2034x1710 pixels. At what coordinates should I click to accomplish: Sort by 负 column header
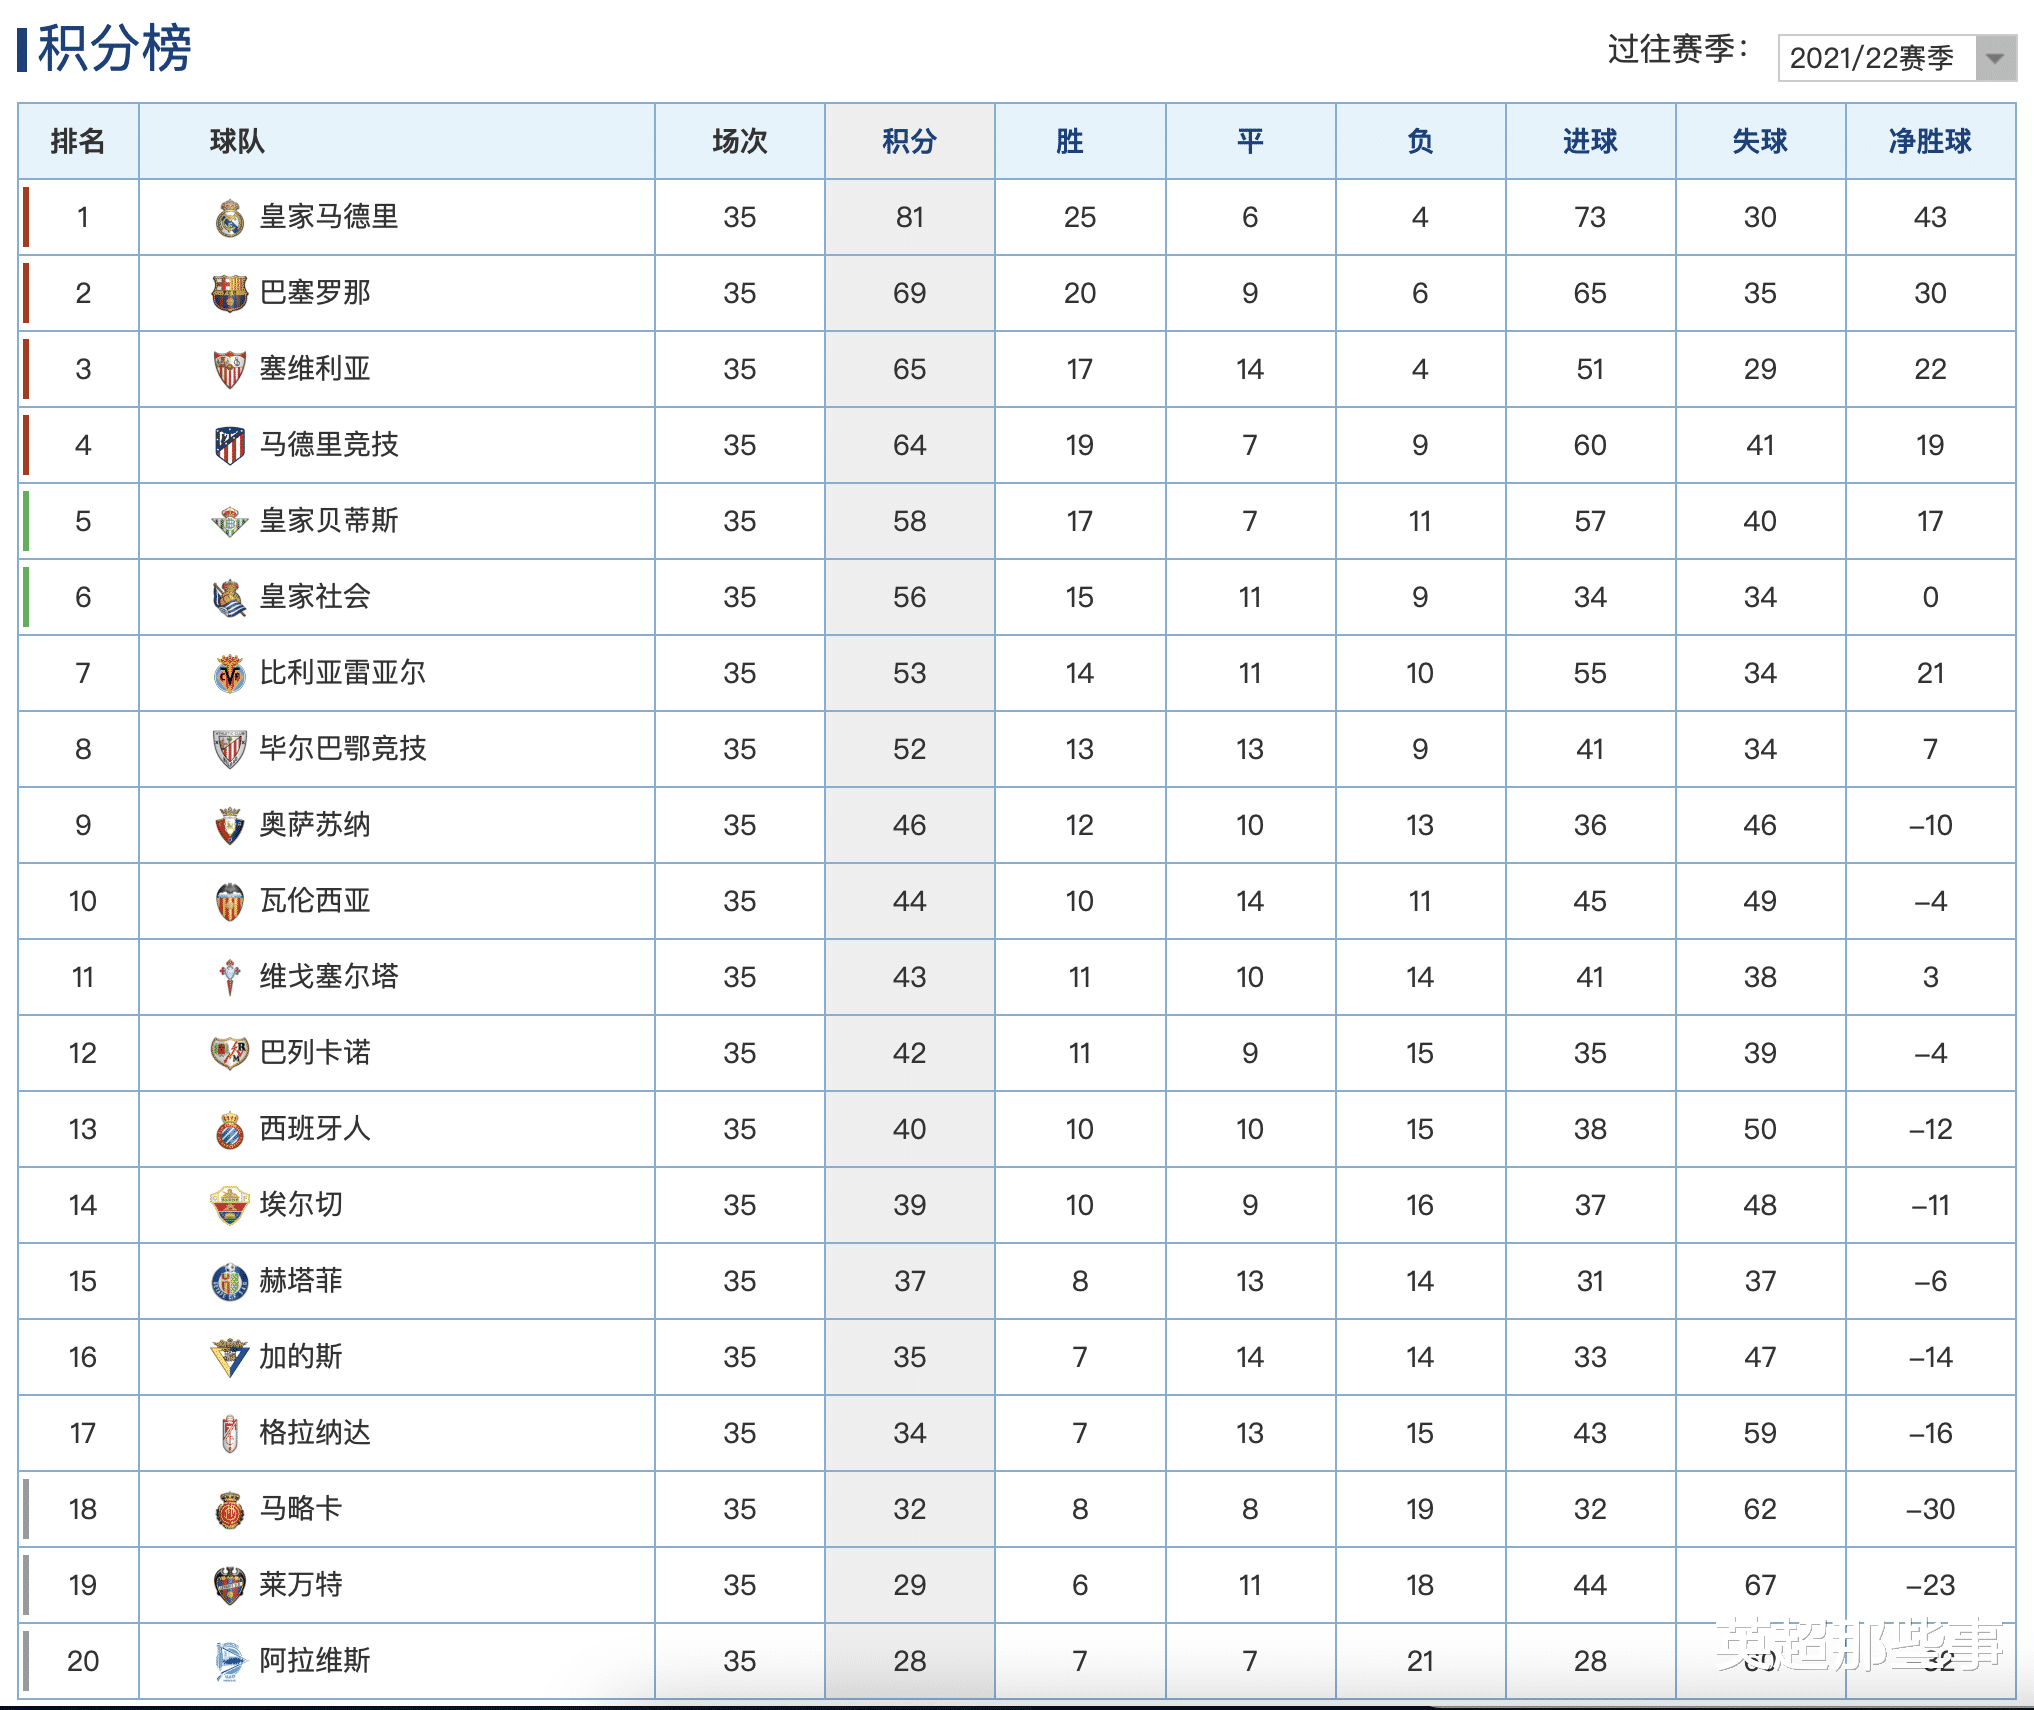point(1420,141)
